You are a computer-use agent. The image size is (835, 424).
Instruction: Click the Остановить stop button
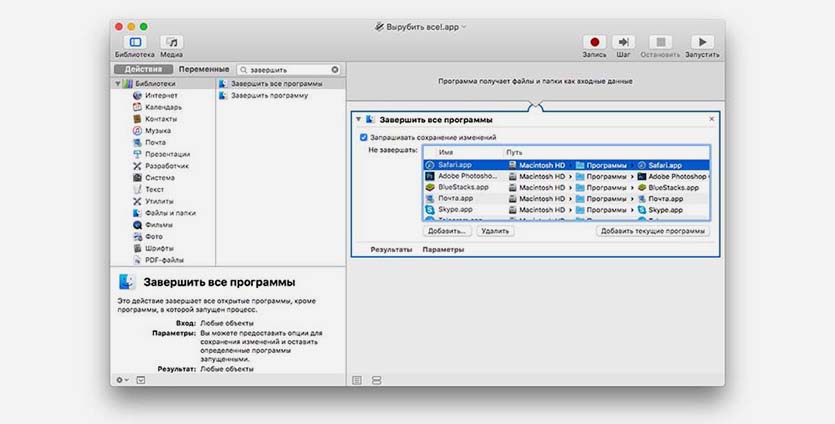pos(660,42)
